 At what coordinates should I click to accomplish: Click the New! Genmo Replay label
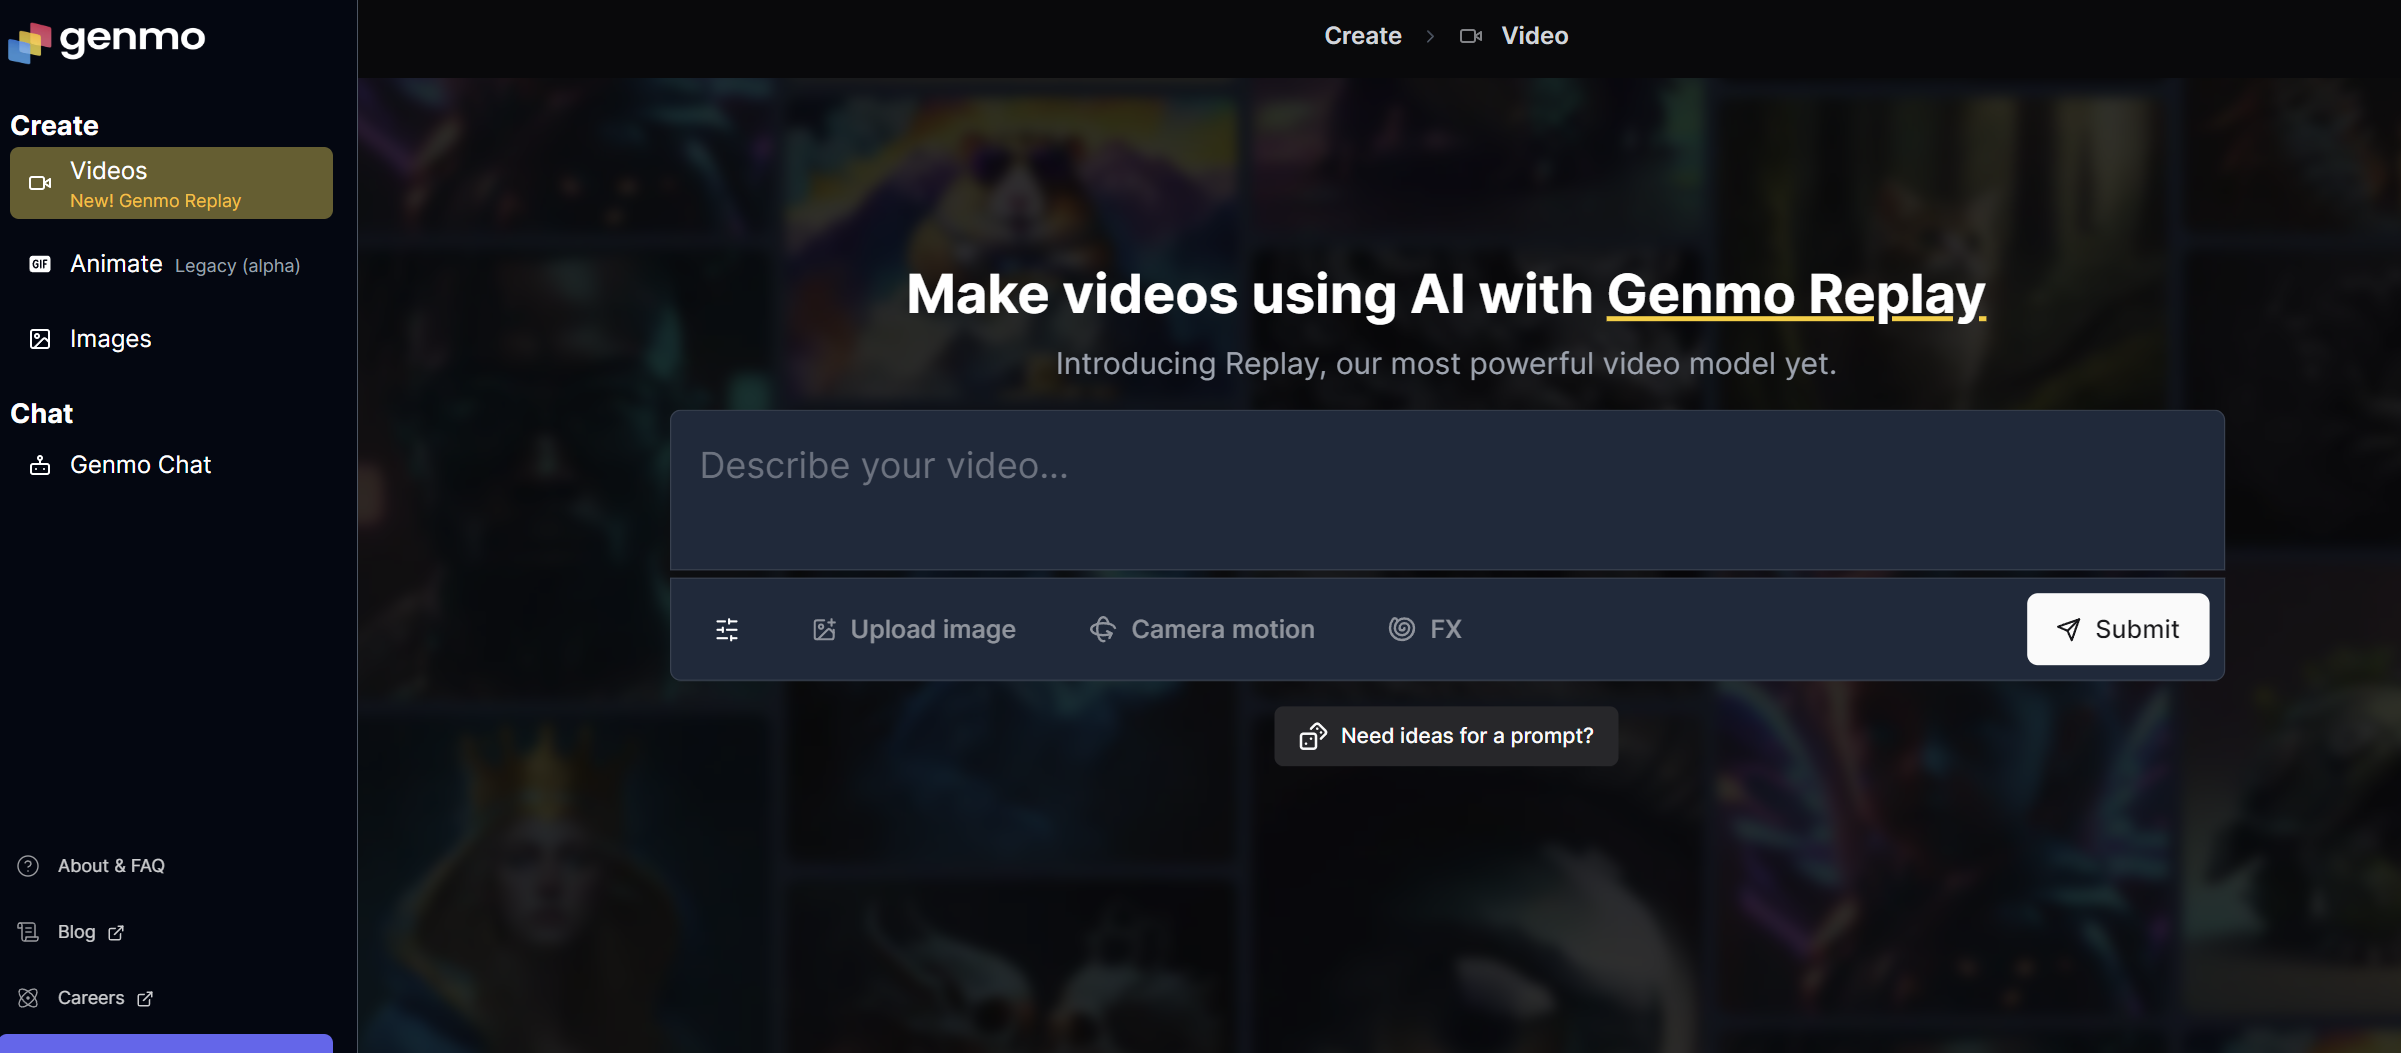156,201
